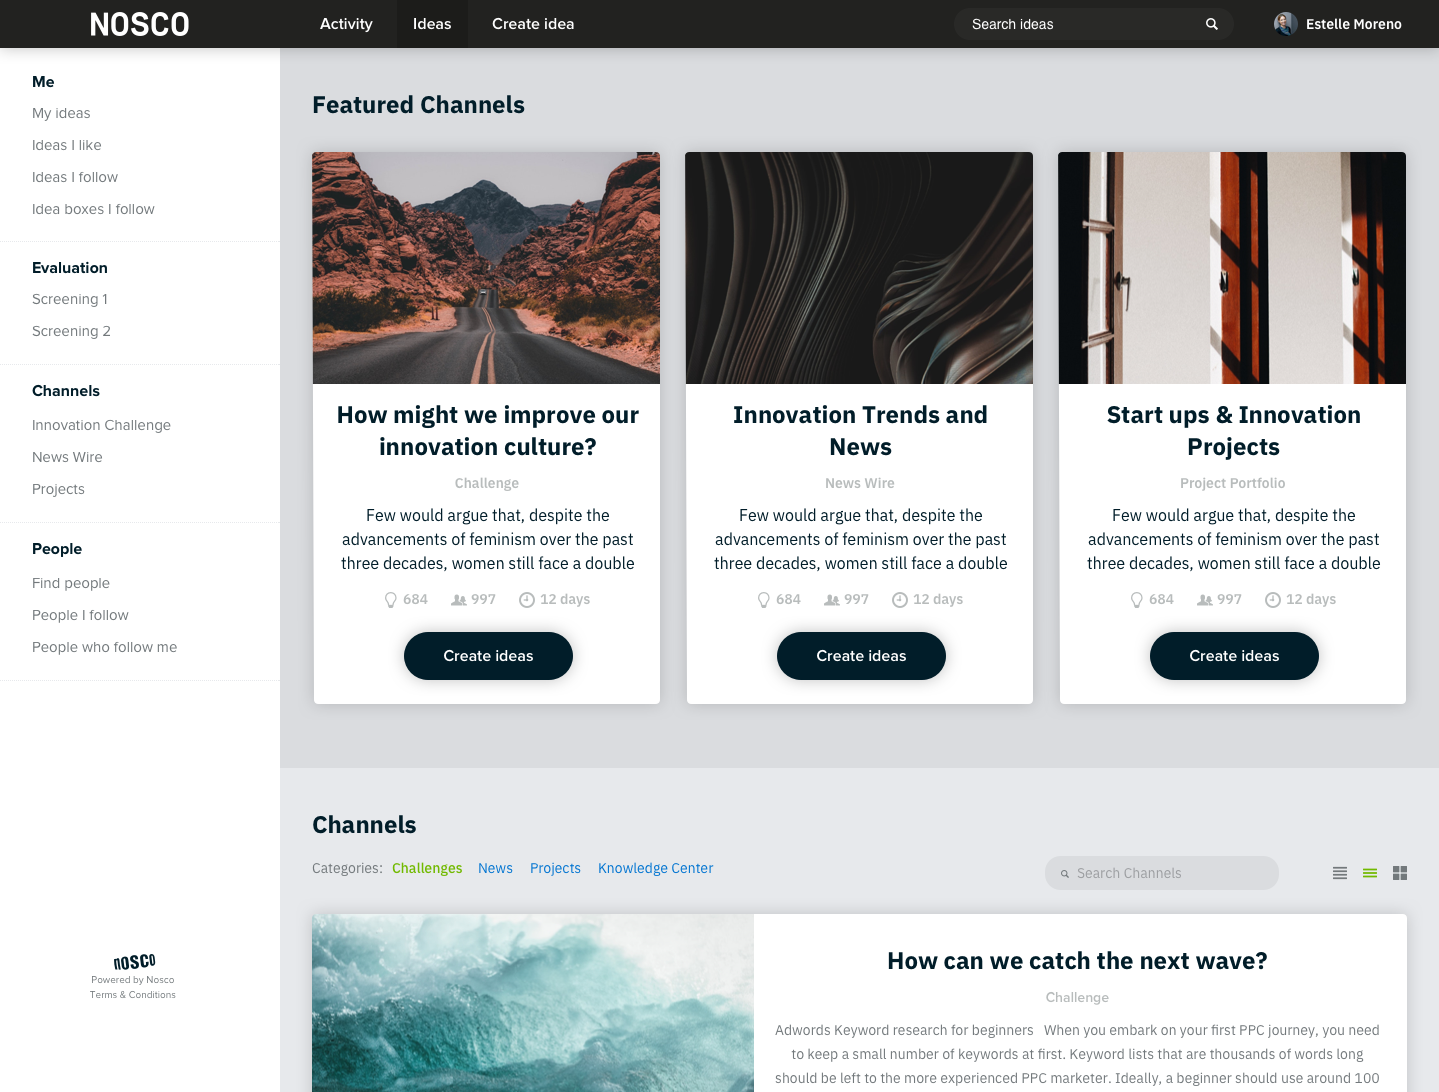Filter channels by Challenges category
The width and height of the screenshot is (1439, 1092).
coord(427,868)
